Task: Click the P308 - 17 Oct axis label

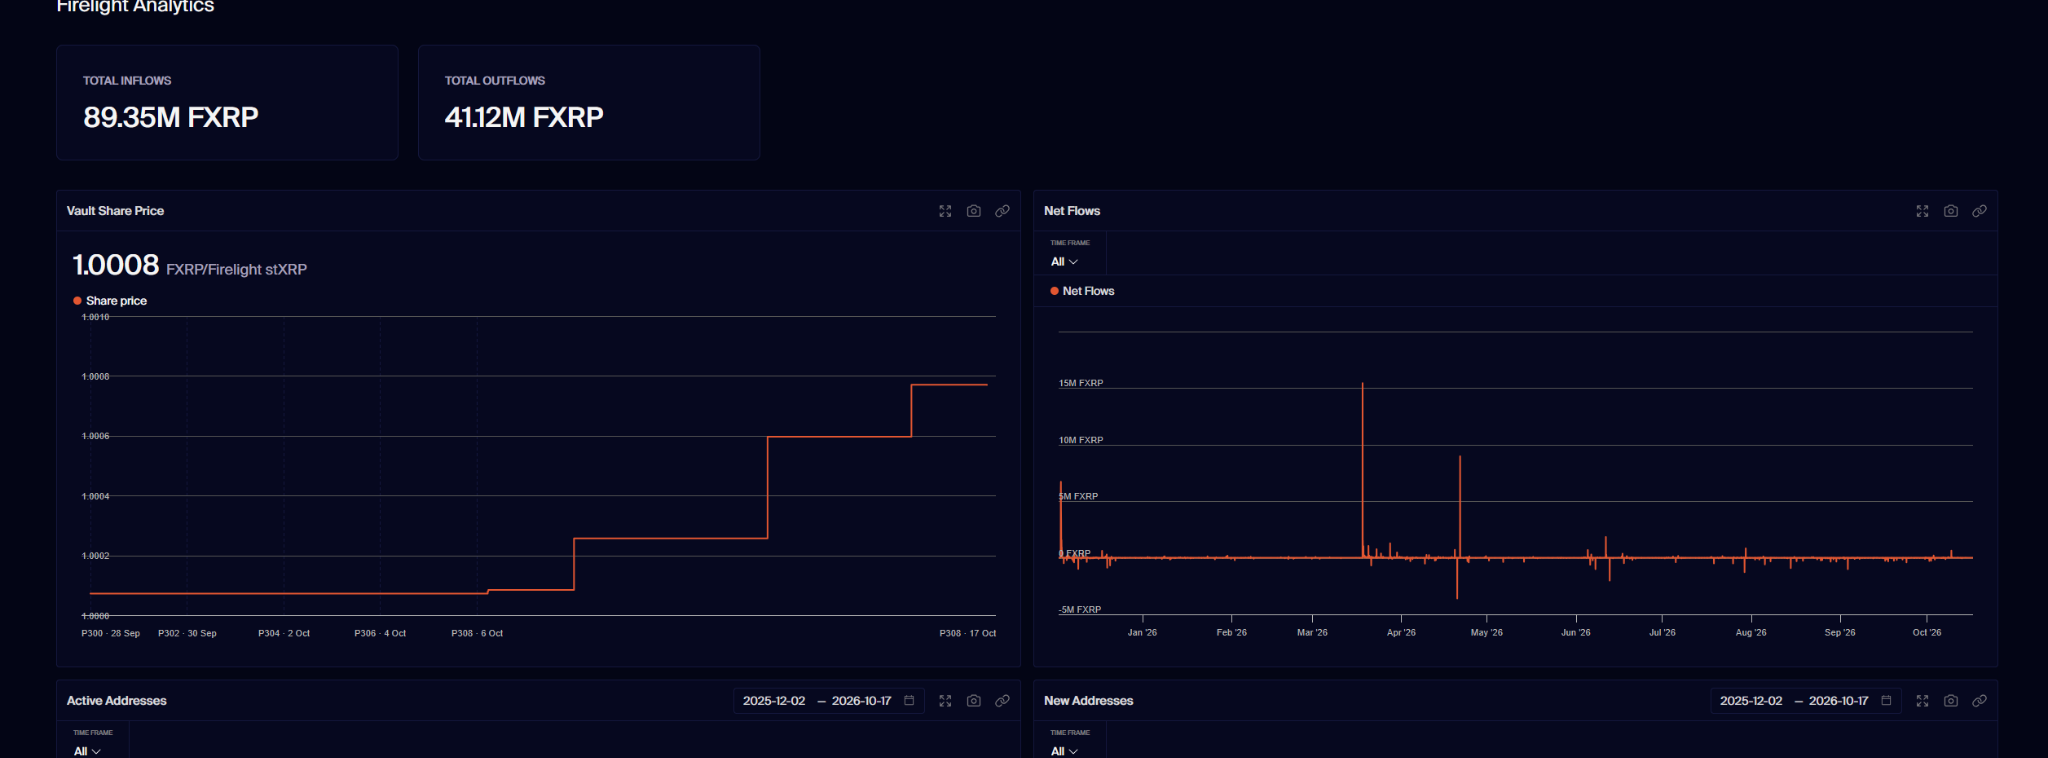Action: point(967,633)
